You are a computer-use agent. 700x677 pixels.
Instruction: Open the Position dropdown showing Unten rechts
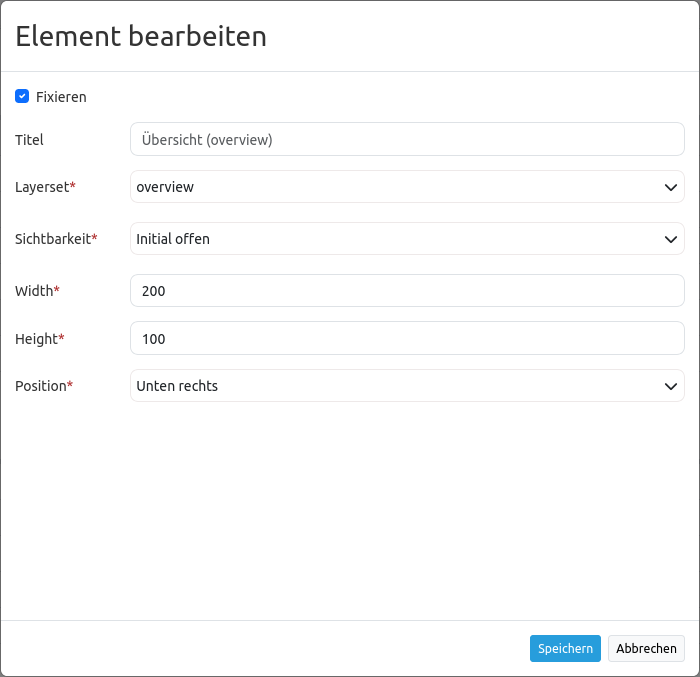(395, 386)
